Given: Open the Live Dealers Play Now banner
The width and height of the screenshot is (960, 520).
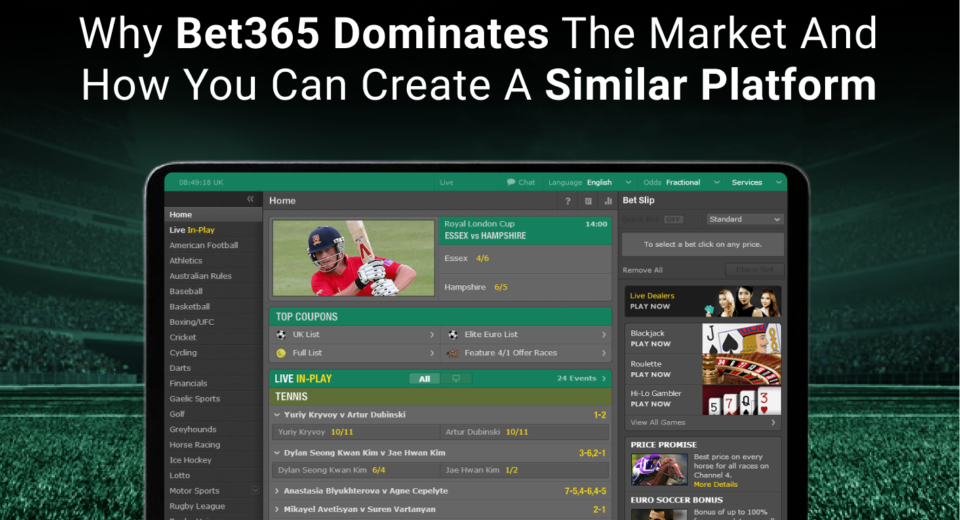Looking at the screenshot, I should click(x=702, y=301).
